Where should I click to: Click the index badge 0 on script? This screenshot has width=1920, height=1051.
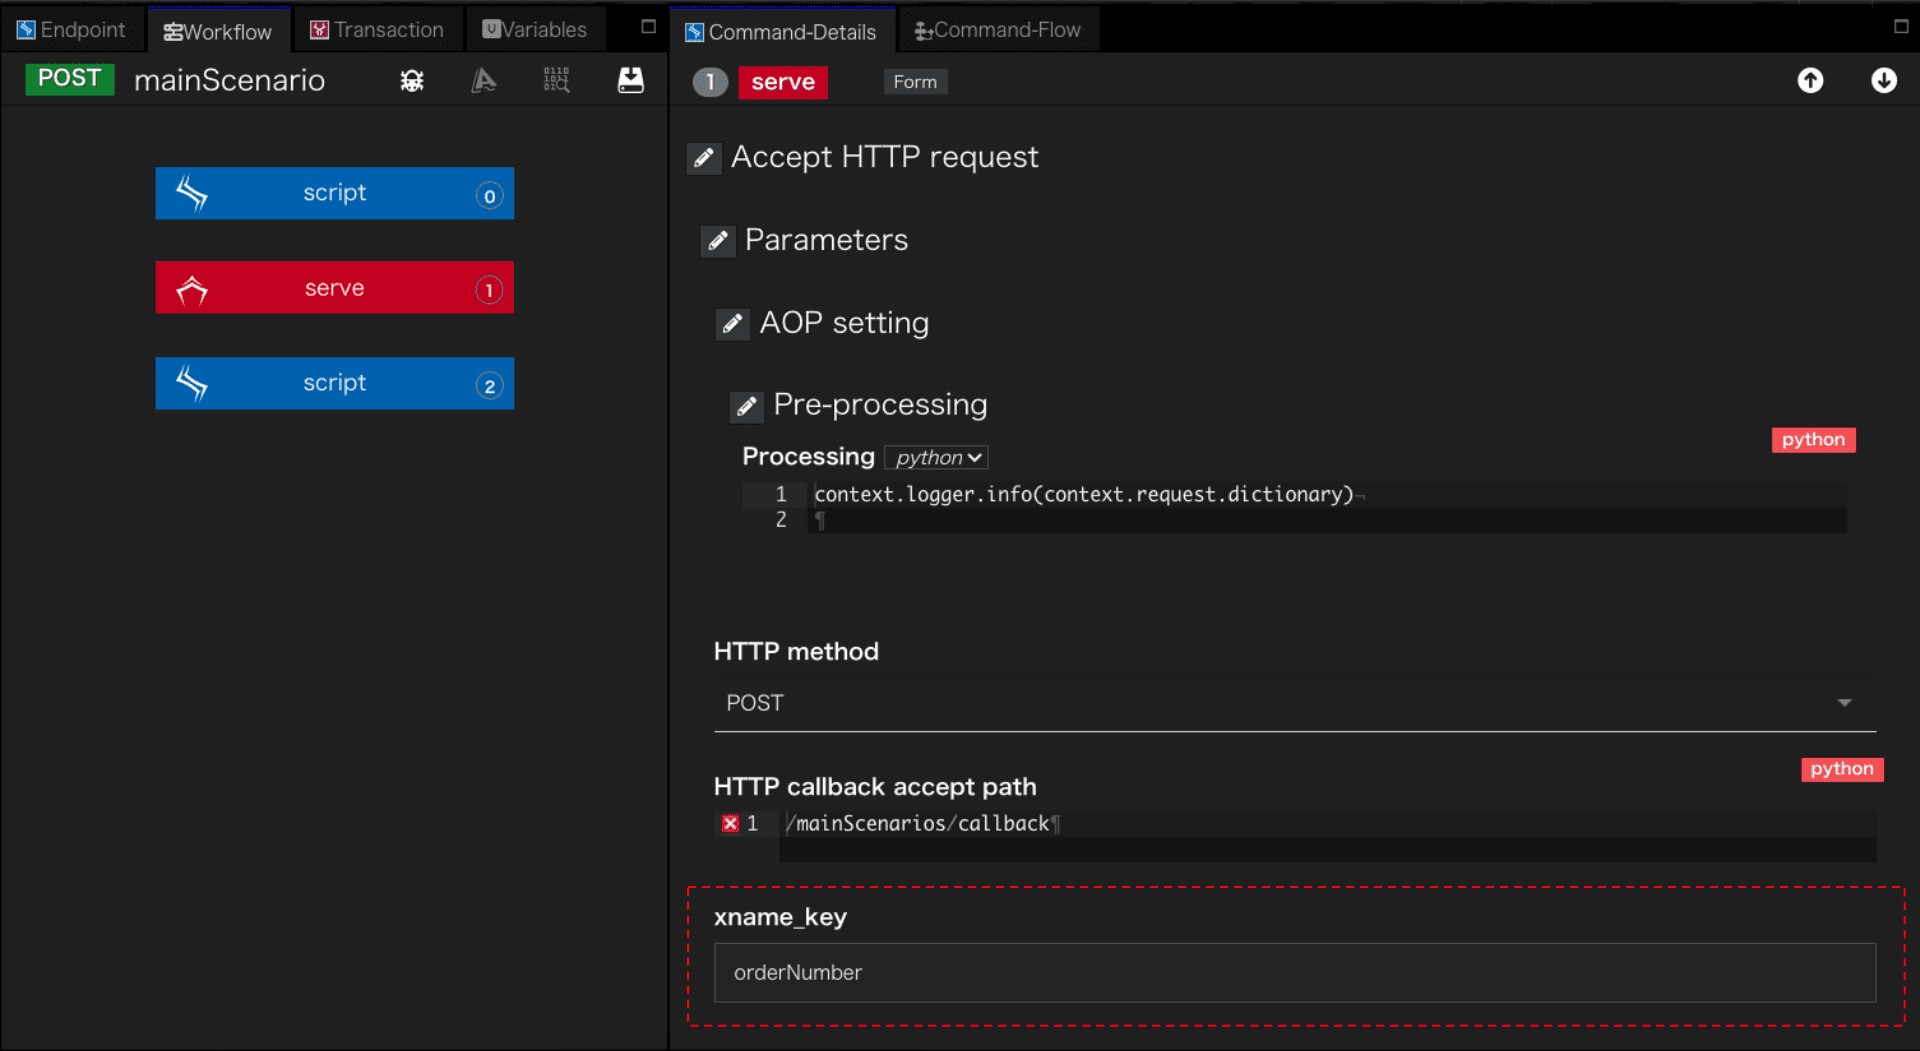point(489,196)
